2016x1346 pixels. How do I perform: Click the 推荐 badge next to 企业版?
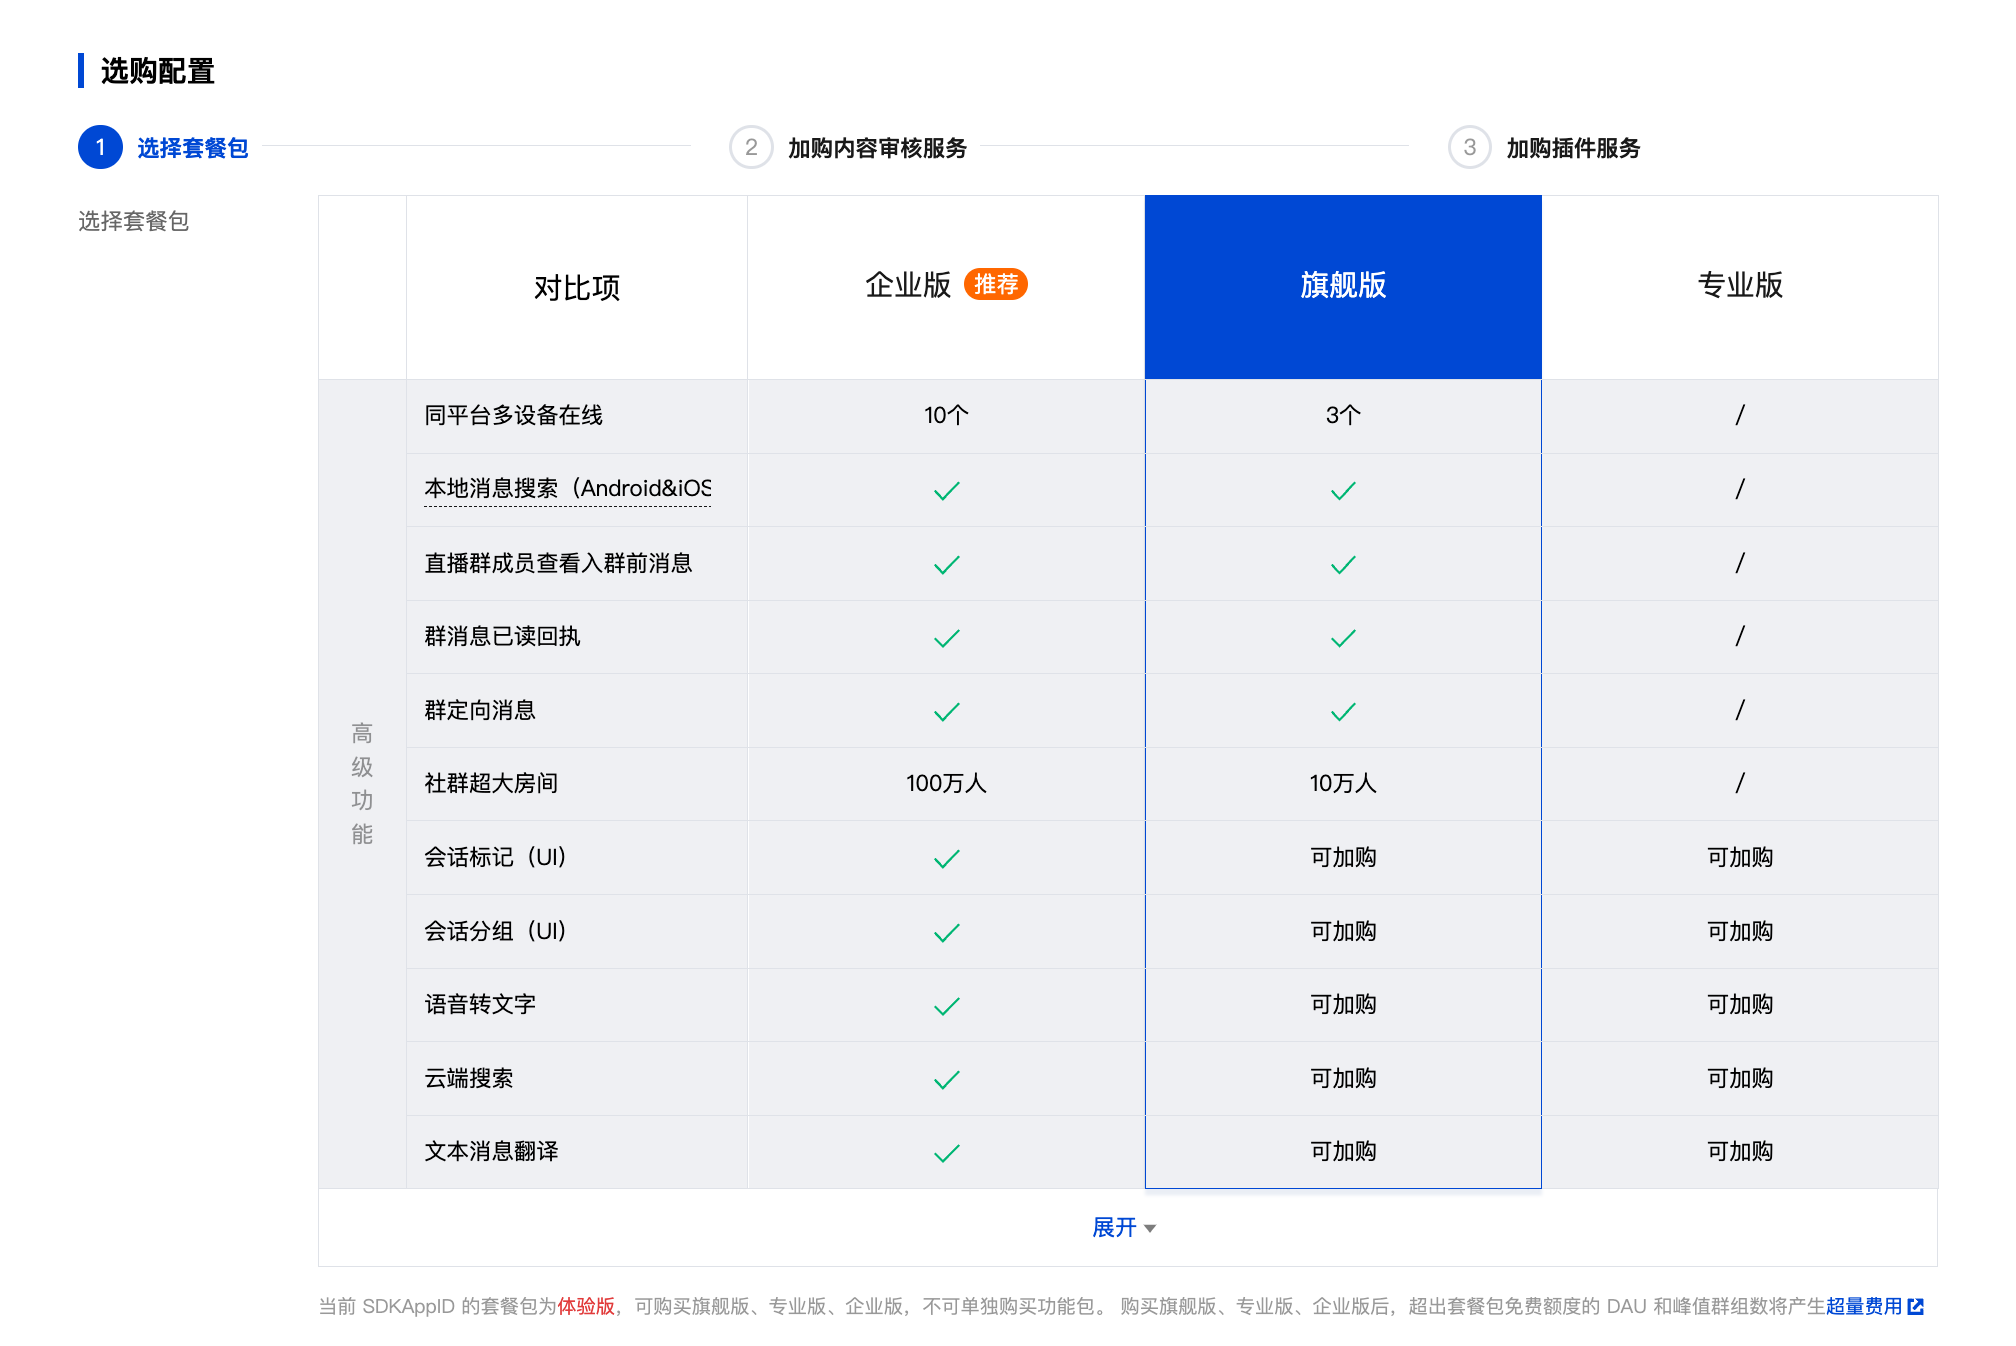pos(996,285)
